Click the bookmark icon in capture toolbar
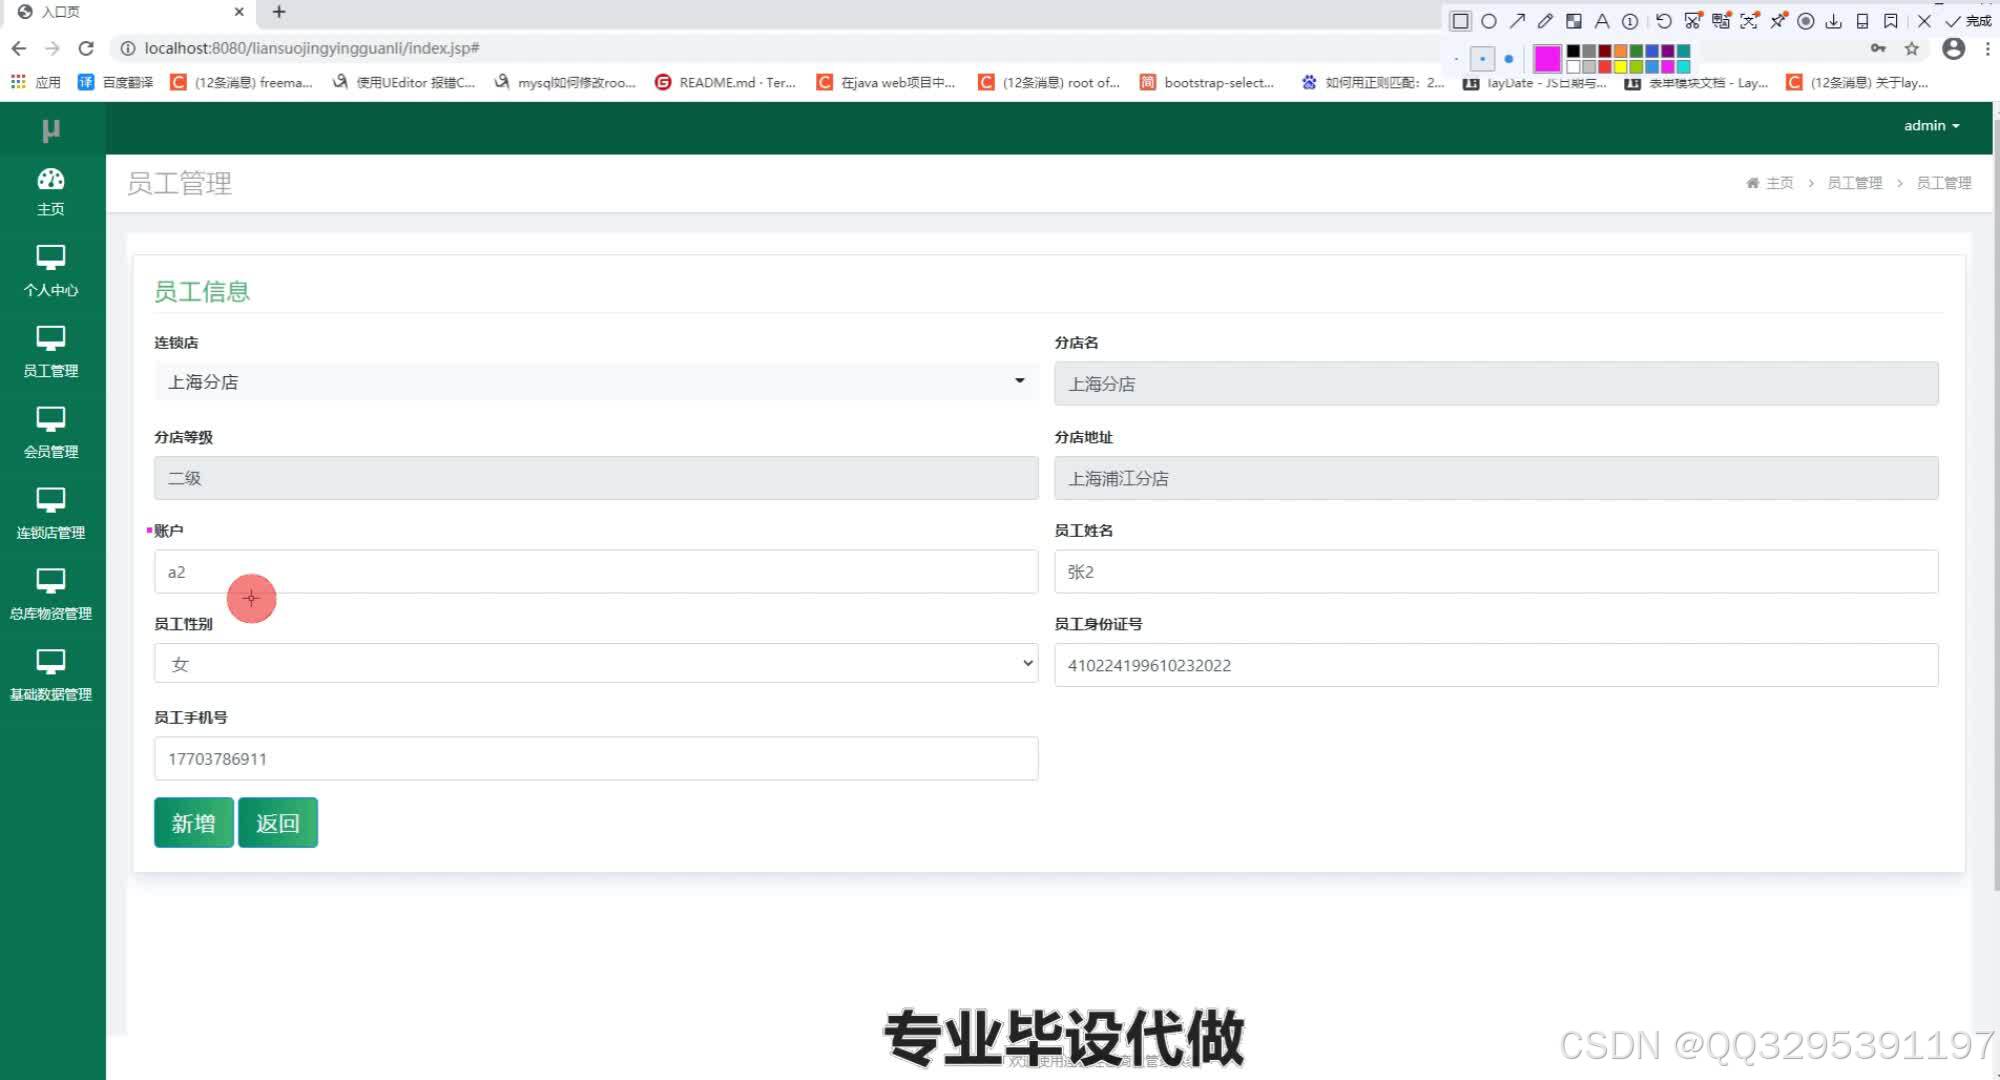Screen dimensions: 2000x1080 [1890, 21]
